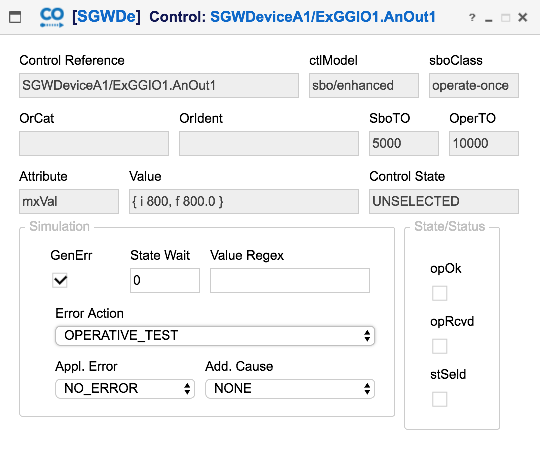Click the [SGWDe] title text

tap(106, 17)
